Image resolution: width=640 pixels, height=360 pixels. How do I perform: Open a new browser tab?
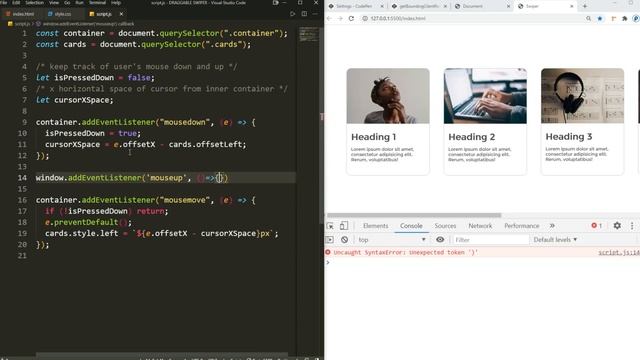pos(584,6)
